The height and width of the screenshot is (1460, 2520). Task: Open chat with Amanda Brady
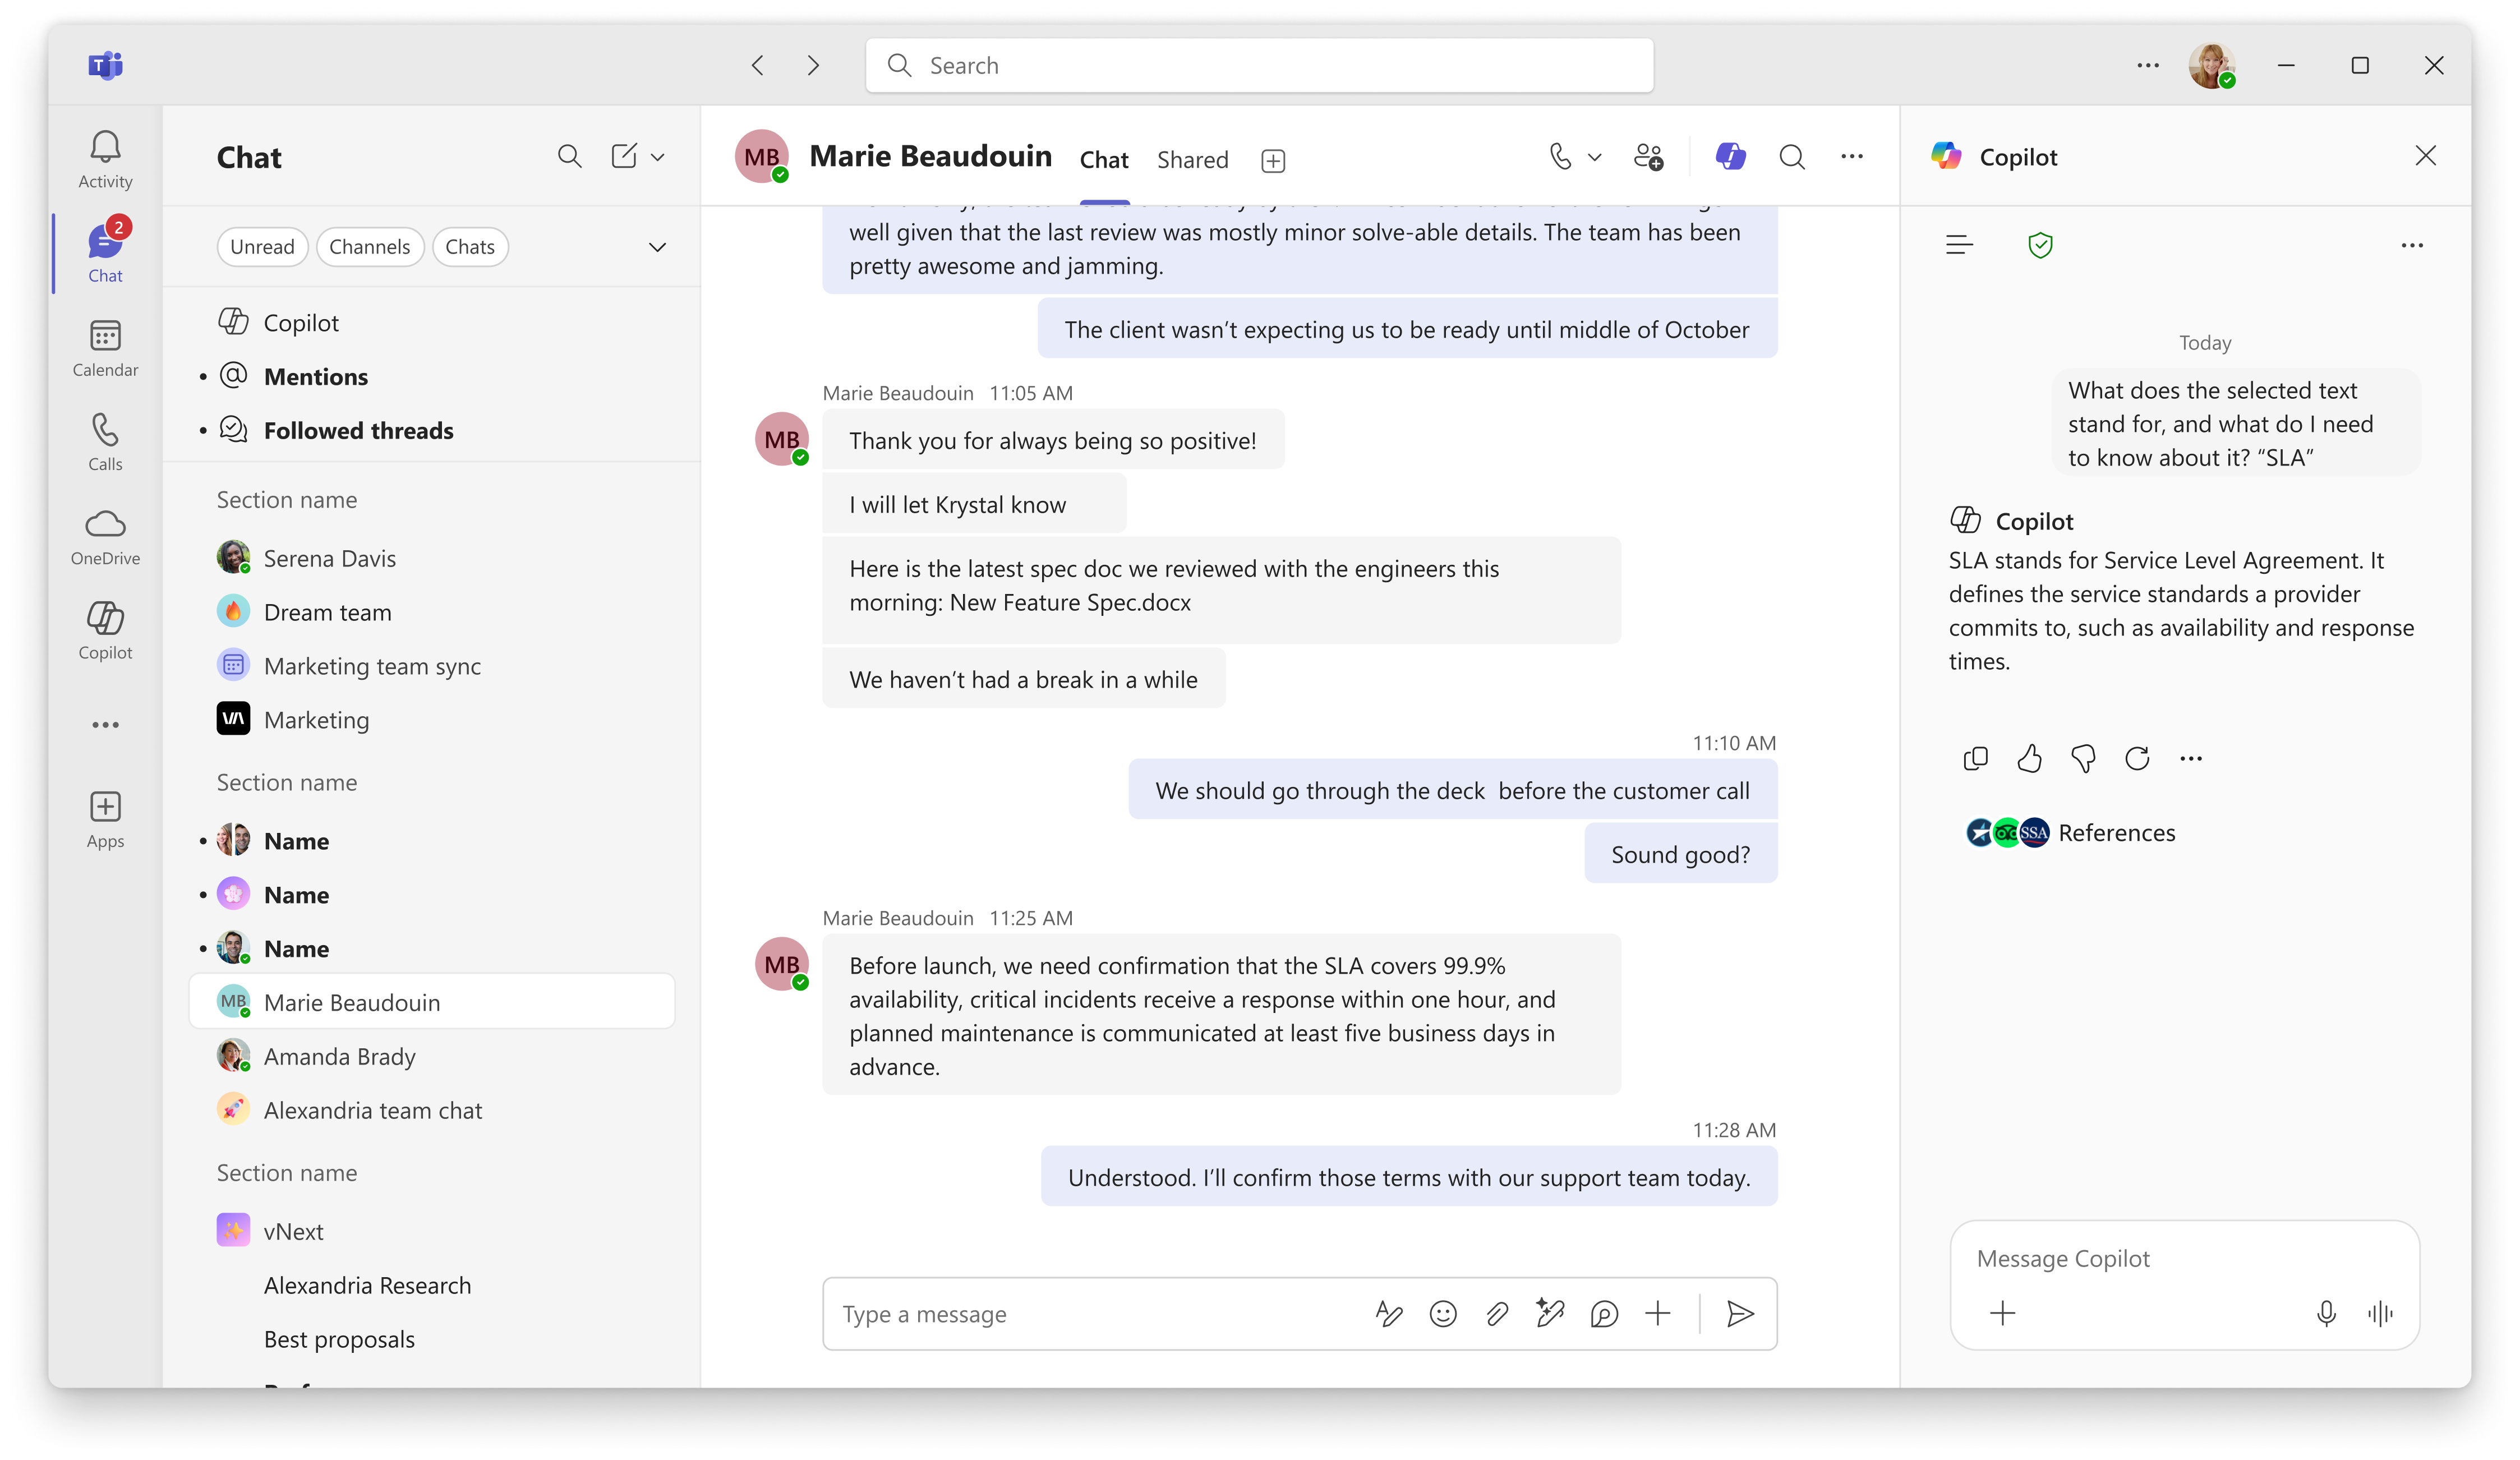click(x=432, y=1057)
